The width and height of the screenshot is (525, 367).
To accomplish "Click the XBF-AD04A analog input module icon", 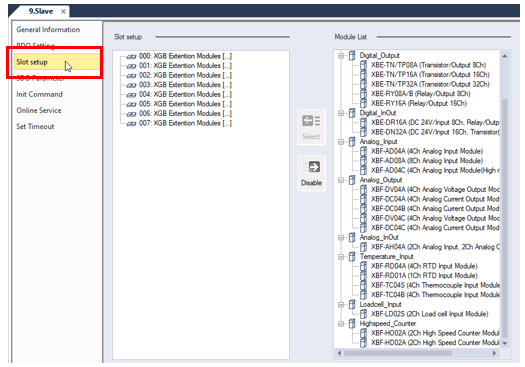I will pyautogui.click(x=363, y=151).
